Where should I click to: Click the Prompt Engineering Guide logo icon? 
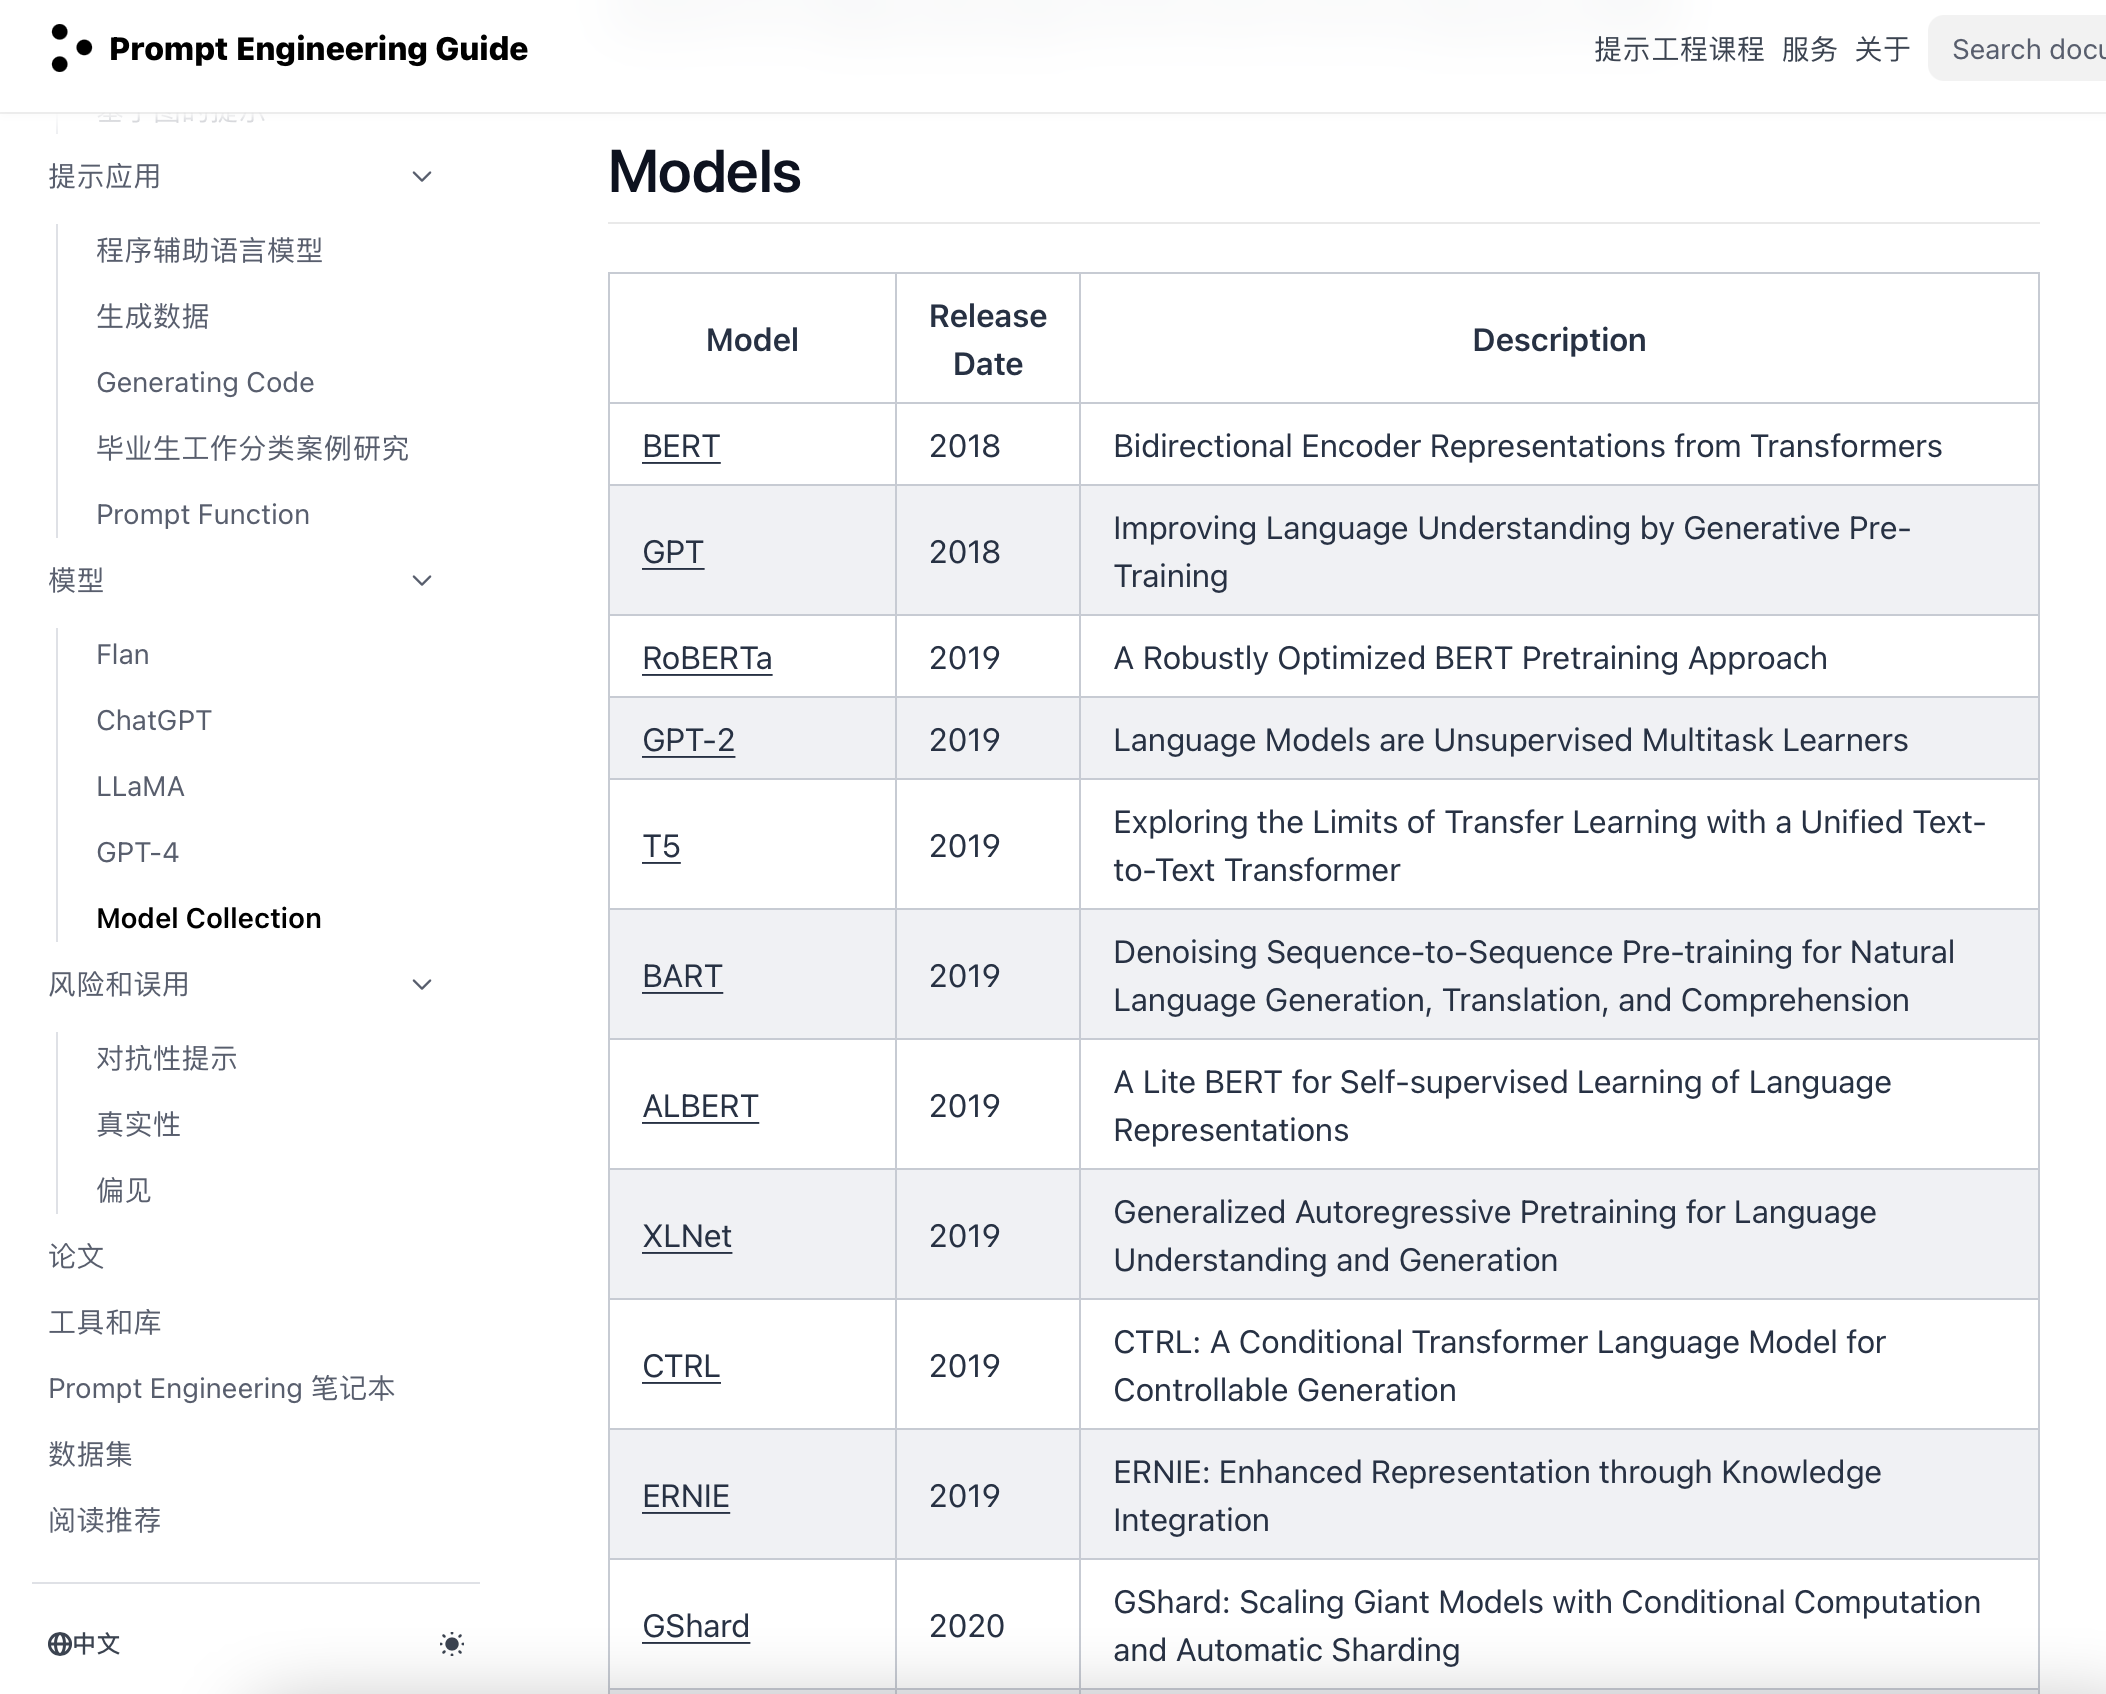(70, 48)
